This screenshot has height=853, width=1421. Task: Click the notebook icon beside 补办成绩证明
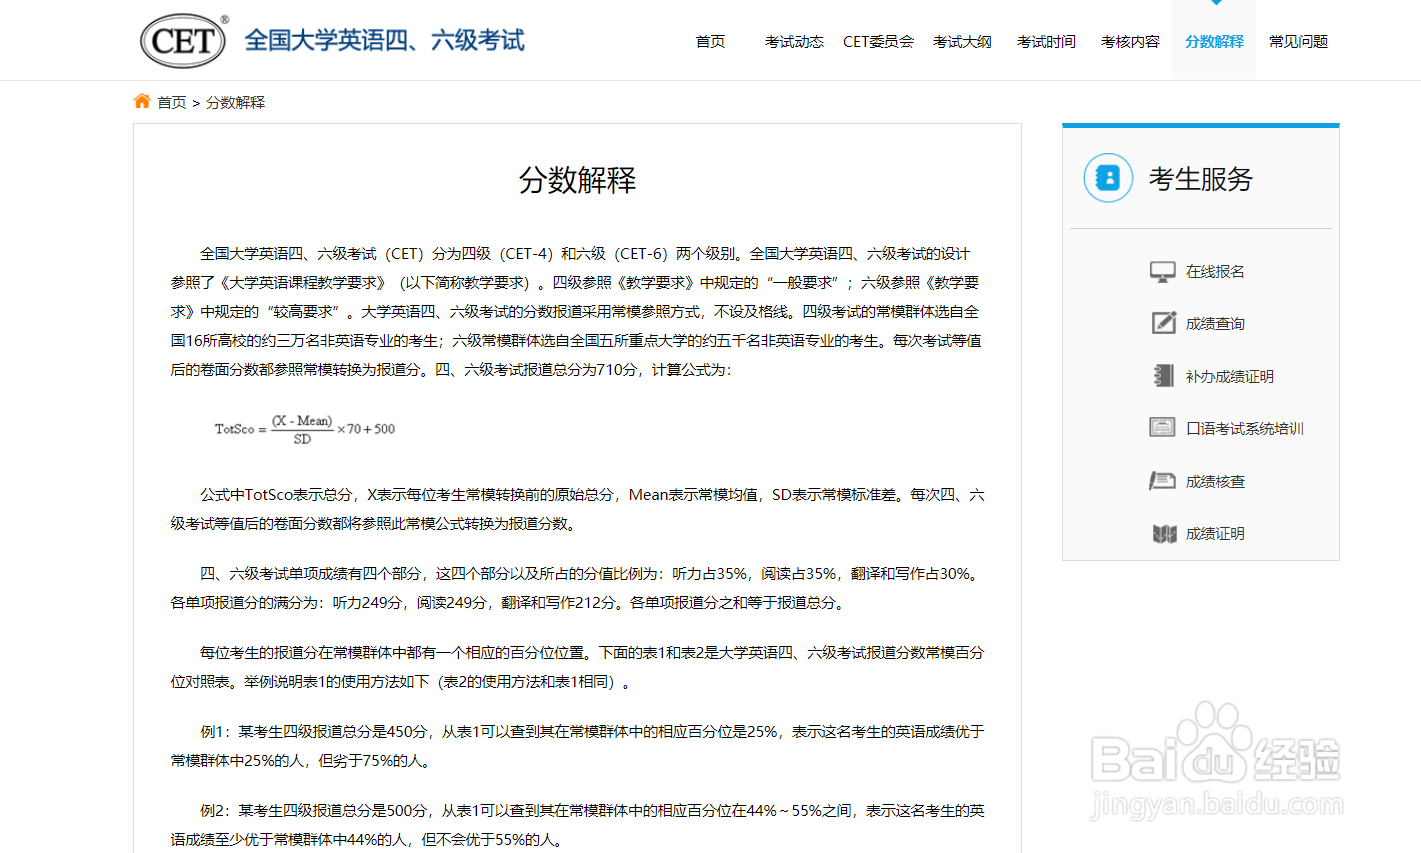[x=1164, y=376]
